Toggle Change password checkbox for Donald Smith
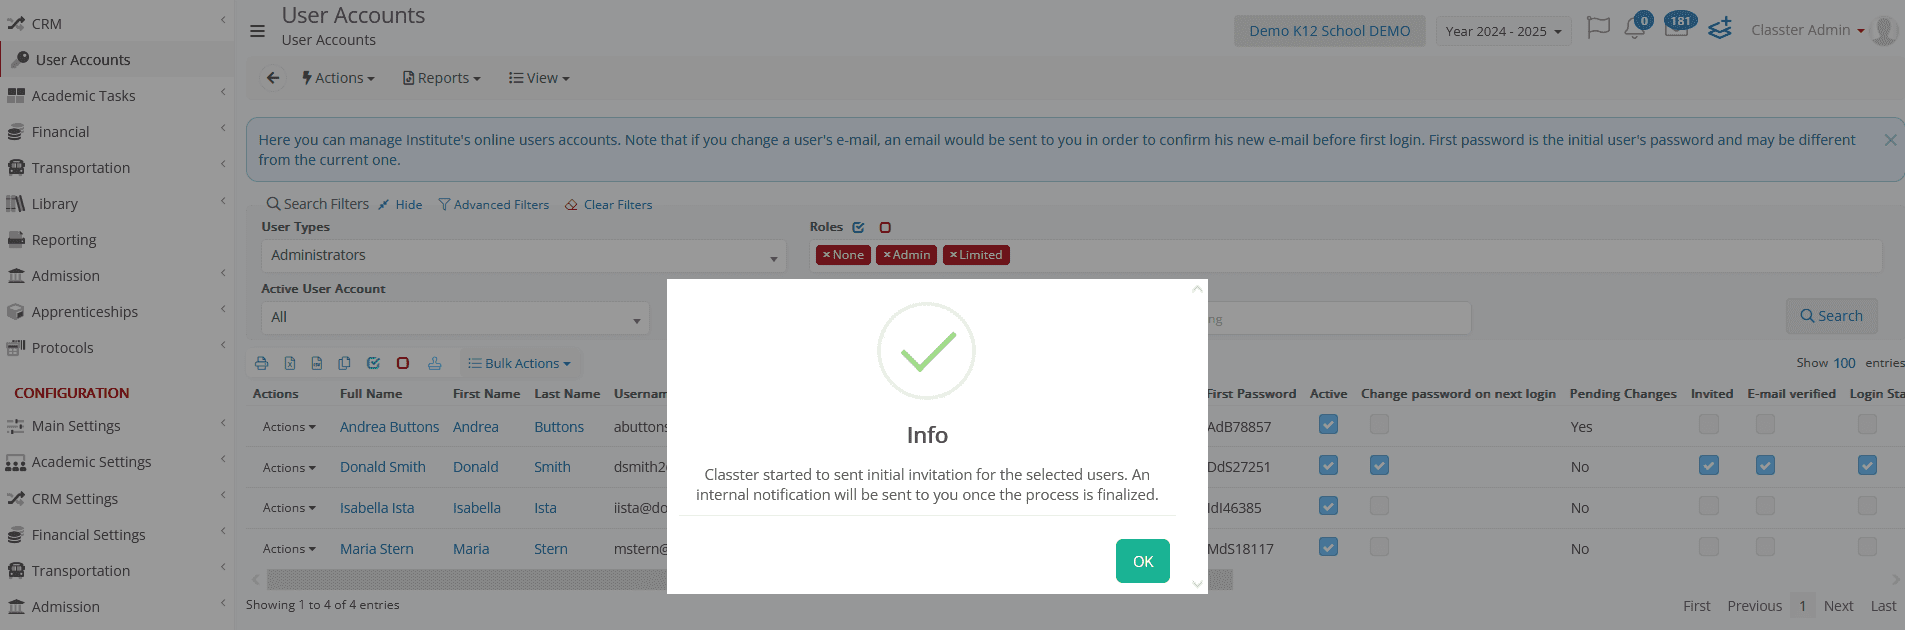Viewport: 1905px width, 630px height. (x=1379, y=465)
